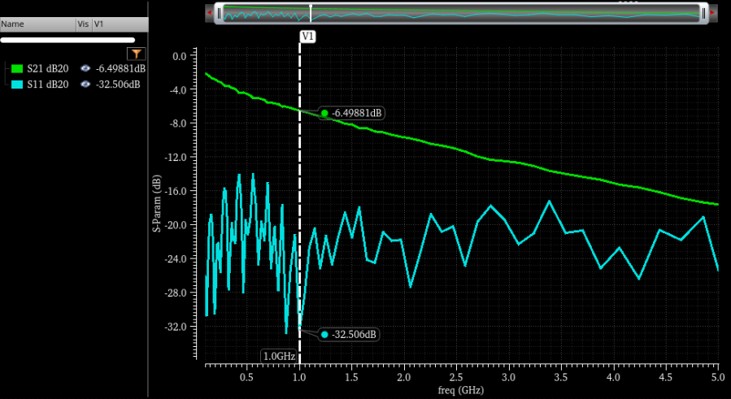Viewport: 731px width, 399px height.
Task: Click the 4.0 tick label on frequency axis
Action: 614,376
